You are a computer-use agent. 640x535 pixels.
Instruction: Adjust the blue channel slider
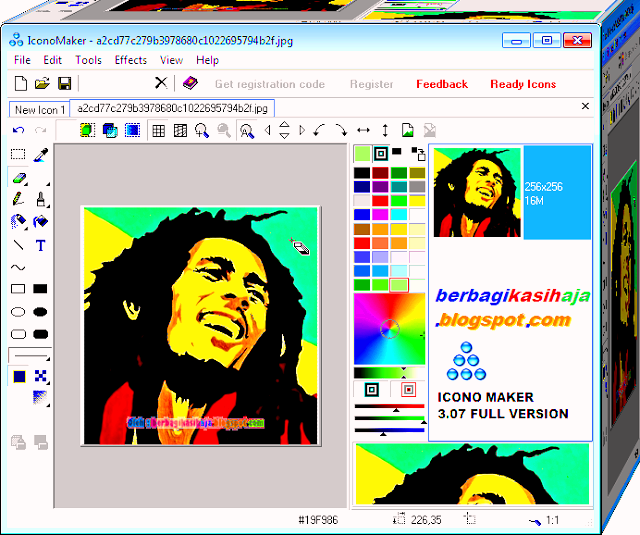(x=389, y=431)
